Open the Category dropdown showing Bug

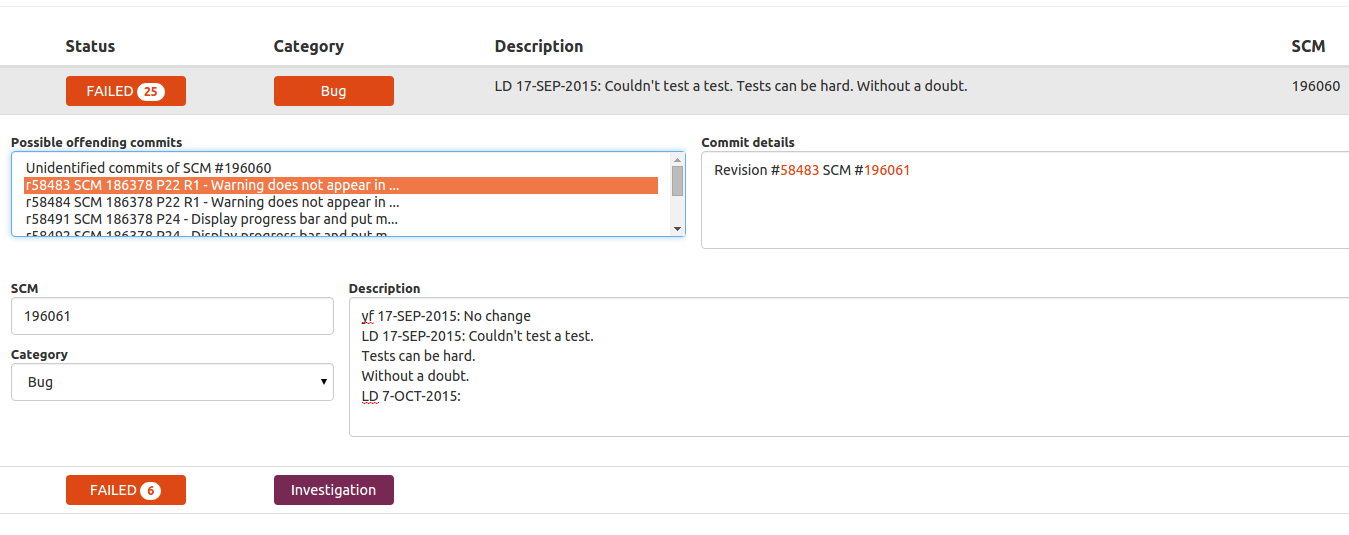[x=172, y=382]
